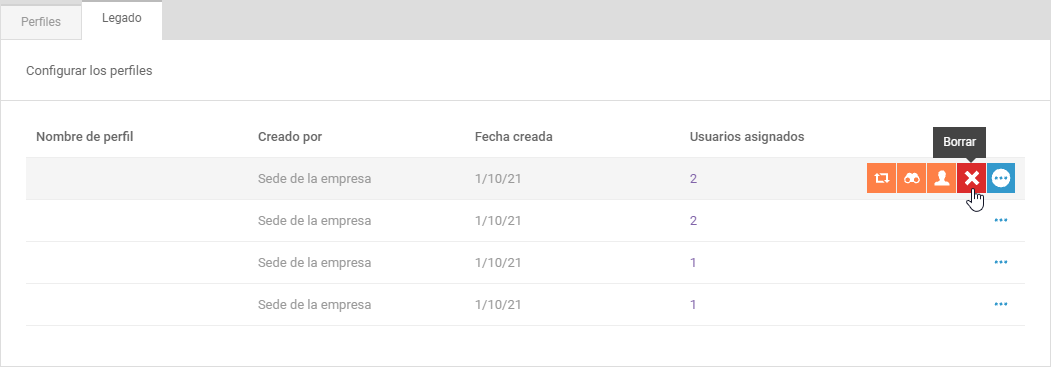Click the 1/10/21 date in first row

(x=497, y=179)
